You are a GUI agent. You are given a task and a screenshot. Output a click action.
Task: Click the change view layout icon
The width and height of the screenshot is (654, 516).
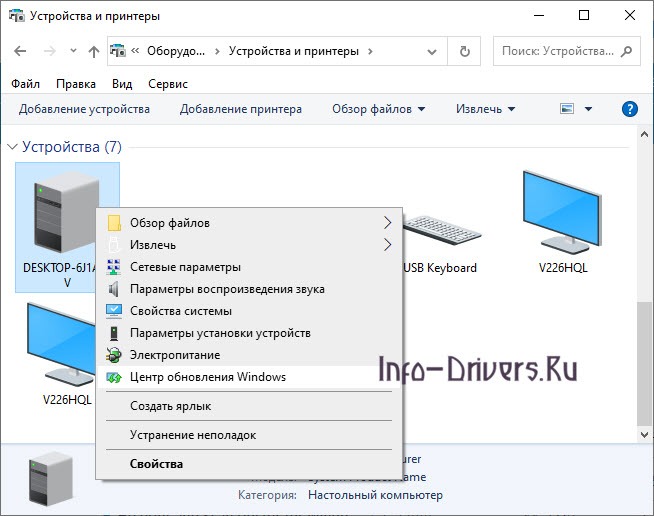click(568, 109)
